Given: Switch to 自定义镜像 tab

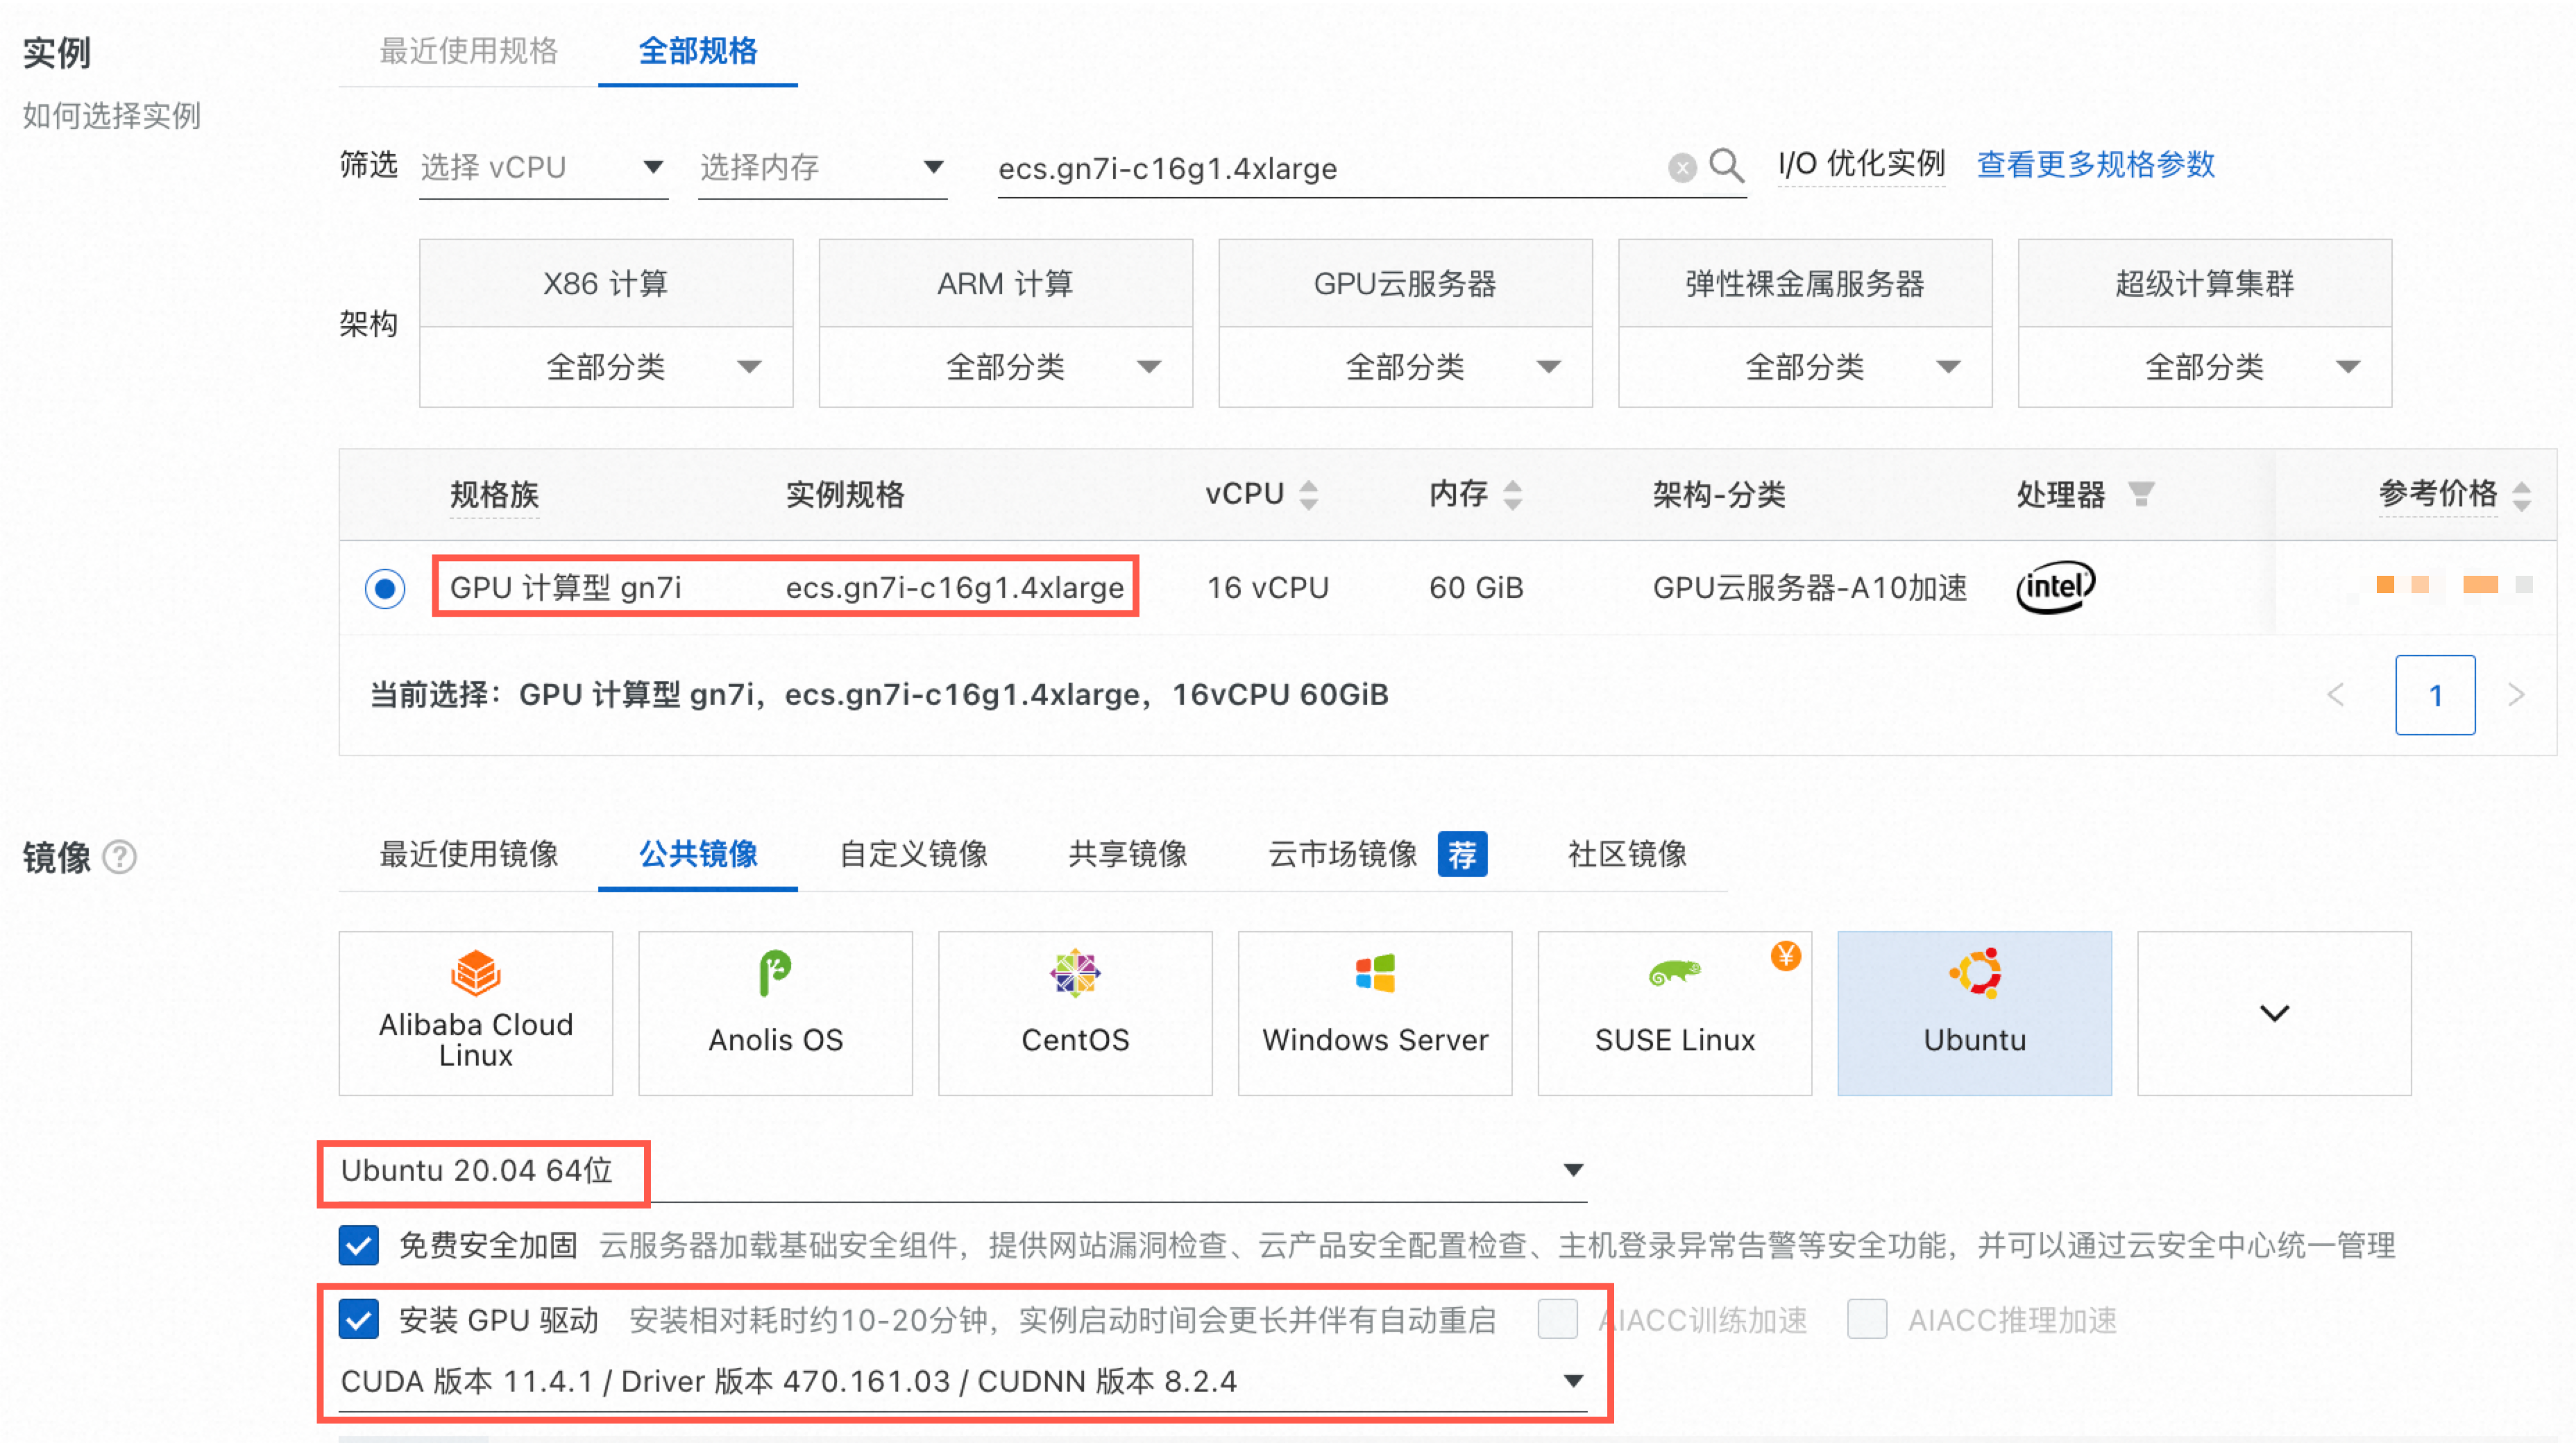Looking at the screenshot, I should click(x=913, y=854).
